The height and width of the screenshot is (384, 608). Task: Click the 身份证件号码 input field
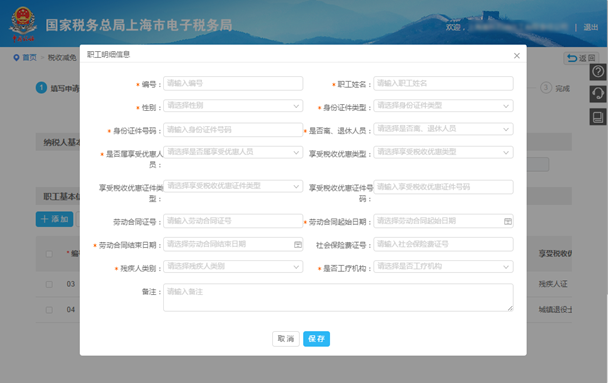[x=233, y=130]
